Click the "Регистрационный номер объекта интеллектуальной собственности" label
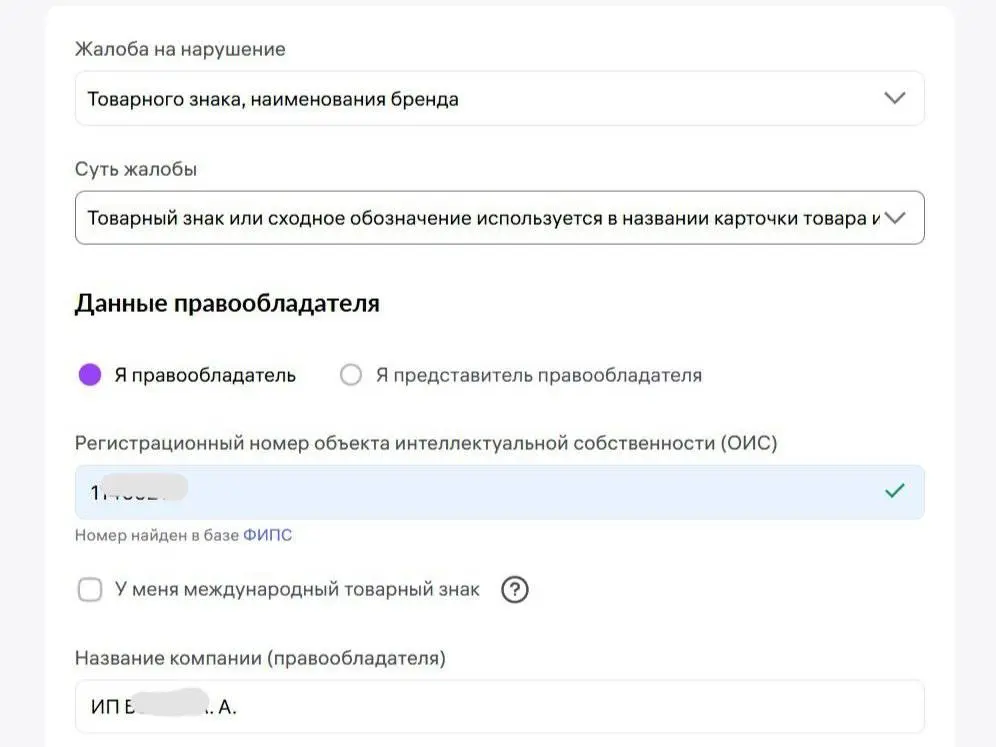The width and height of the screenshot is (996, 747). (x=425, y=443)
